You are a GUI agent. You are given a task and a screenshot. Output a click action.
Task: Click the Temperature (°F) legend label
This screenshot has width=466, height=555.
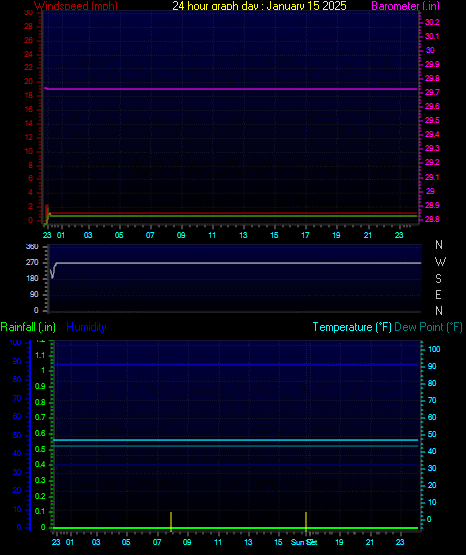click(352, 327)
